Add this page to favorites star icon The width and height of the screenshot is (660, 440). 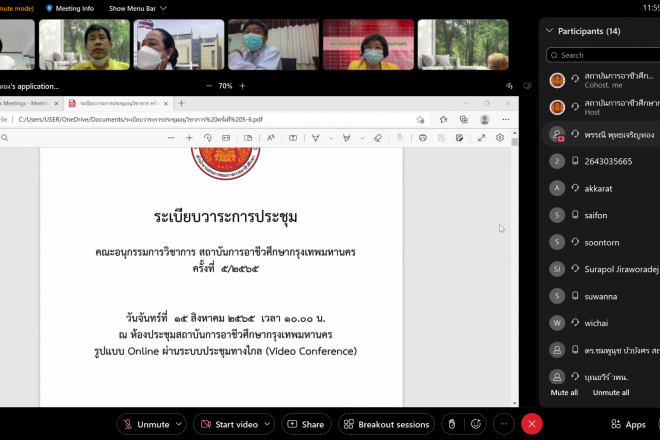point(420,120)
